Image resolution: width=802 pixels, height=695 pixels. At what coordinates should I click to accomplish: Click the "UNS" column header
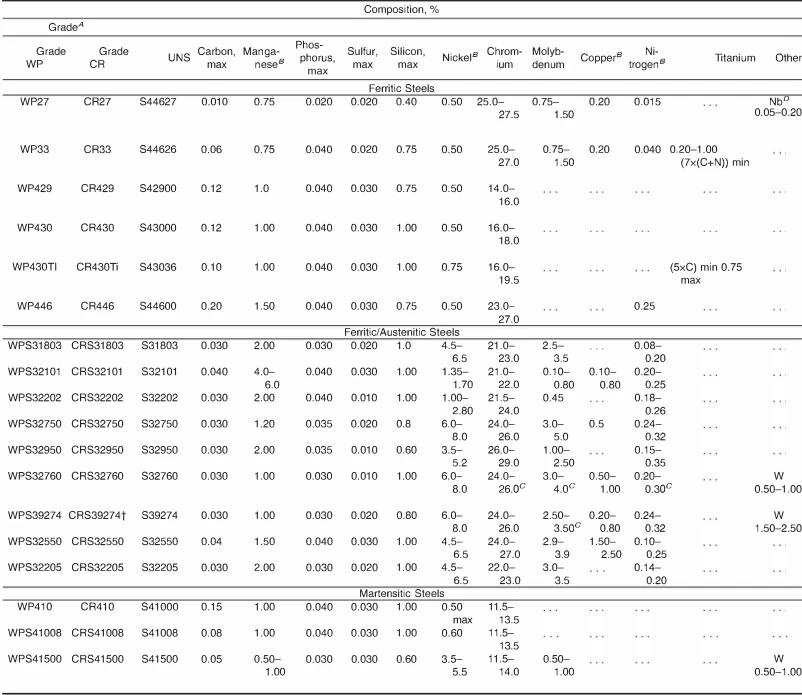[179, 57]
